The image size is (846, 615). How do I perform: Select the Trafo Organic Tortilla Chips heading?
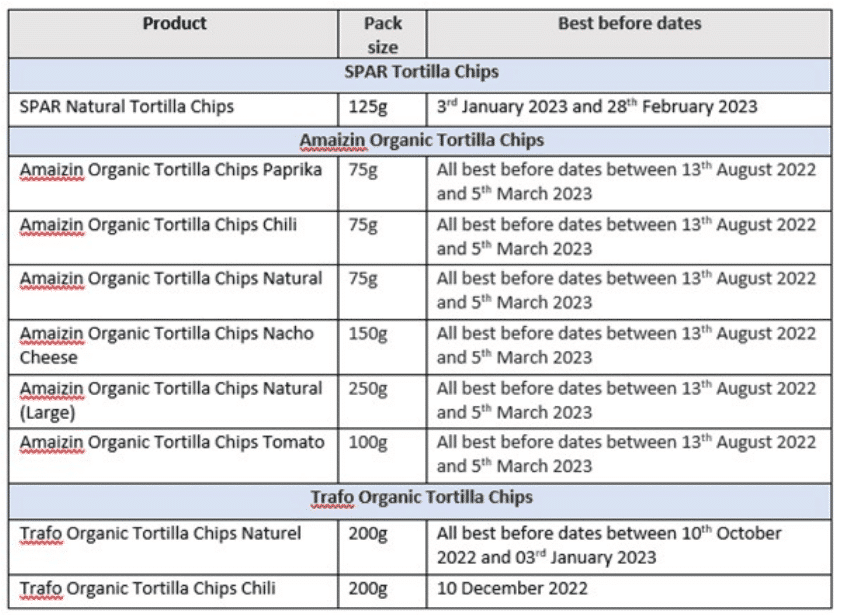click(x=420, y=501)
